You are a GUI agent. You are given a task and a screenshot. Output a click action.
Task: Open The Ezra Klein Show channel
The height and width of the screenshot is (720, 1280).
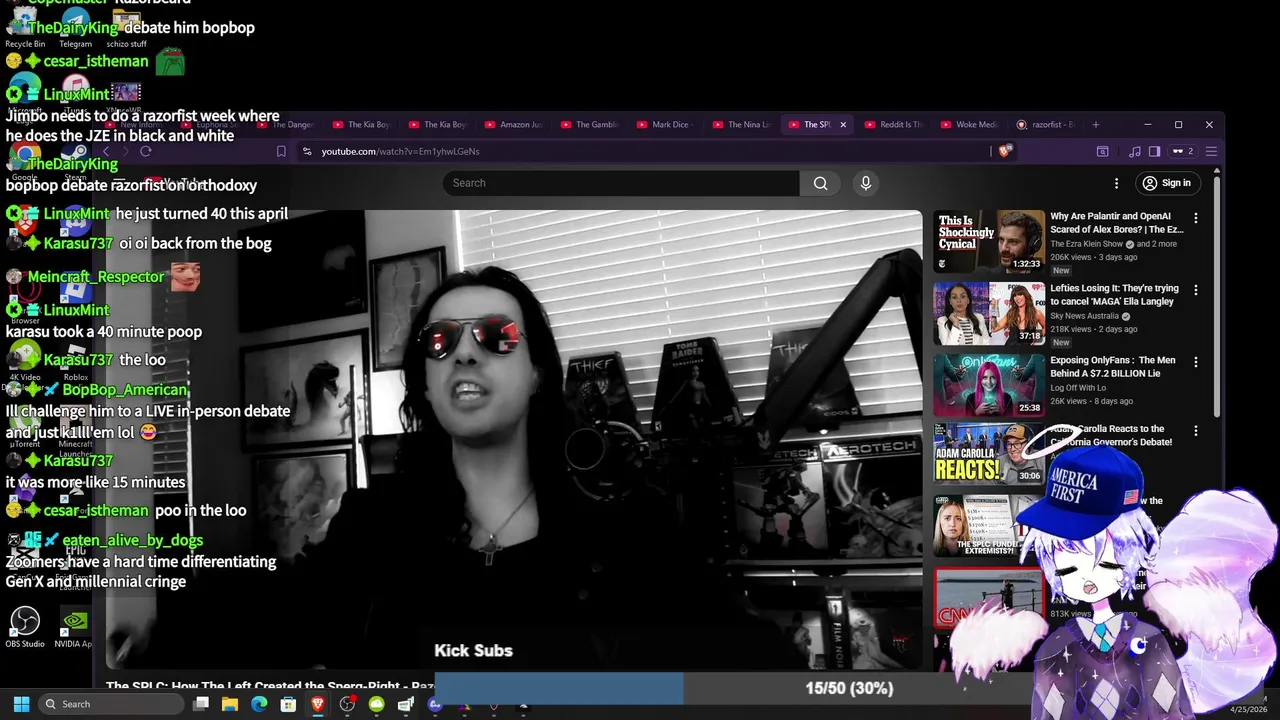[1086, 244]
